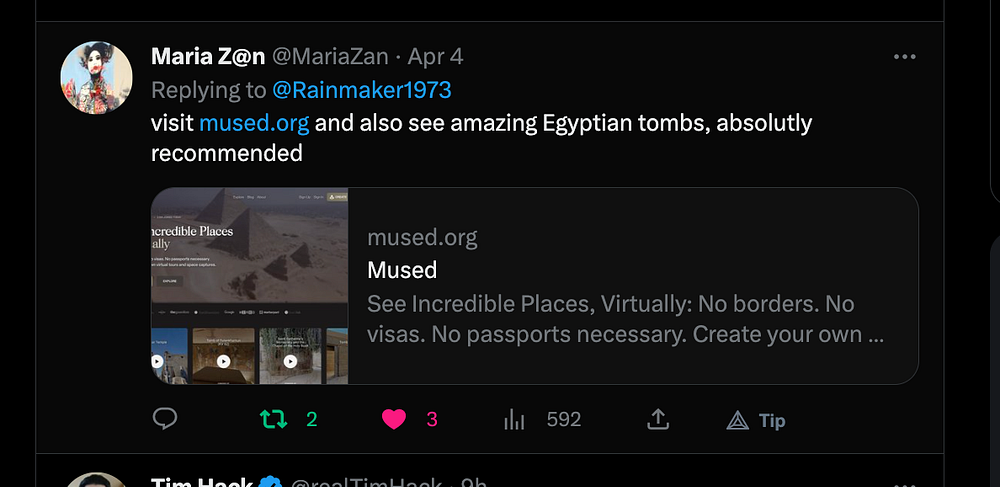Image resolution: width=1000 pixels, height=487 pixels.
Task: Click the pyramids preview thumbnail
Action: click(x=250, y=286)
